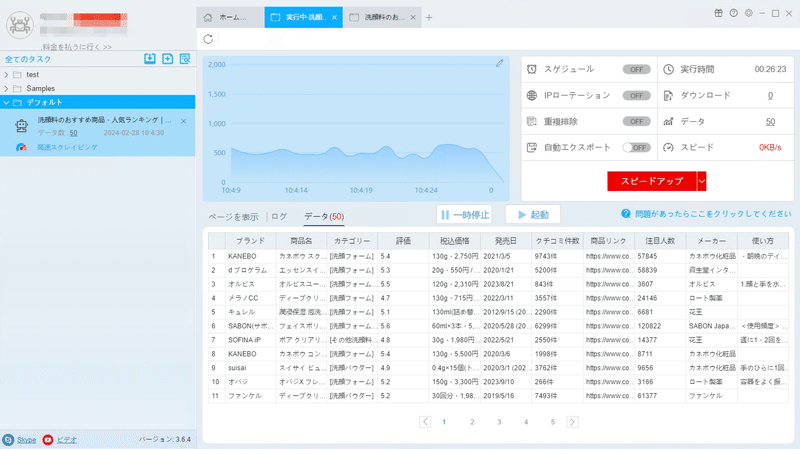
Task: Open settings gear icon in title bar
Action: [748, 13]
